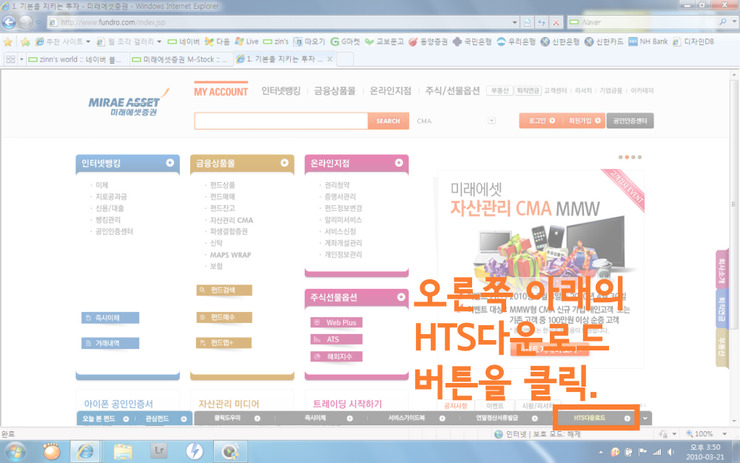740x463 pixels.
Task: Click inside the site search input field
Action: (281, 121)
